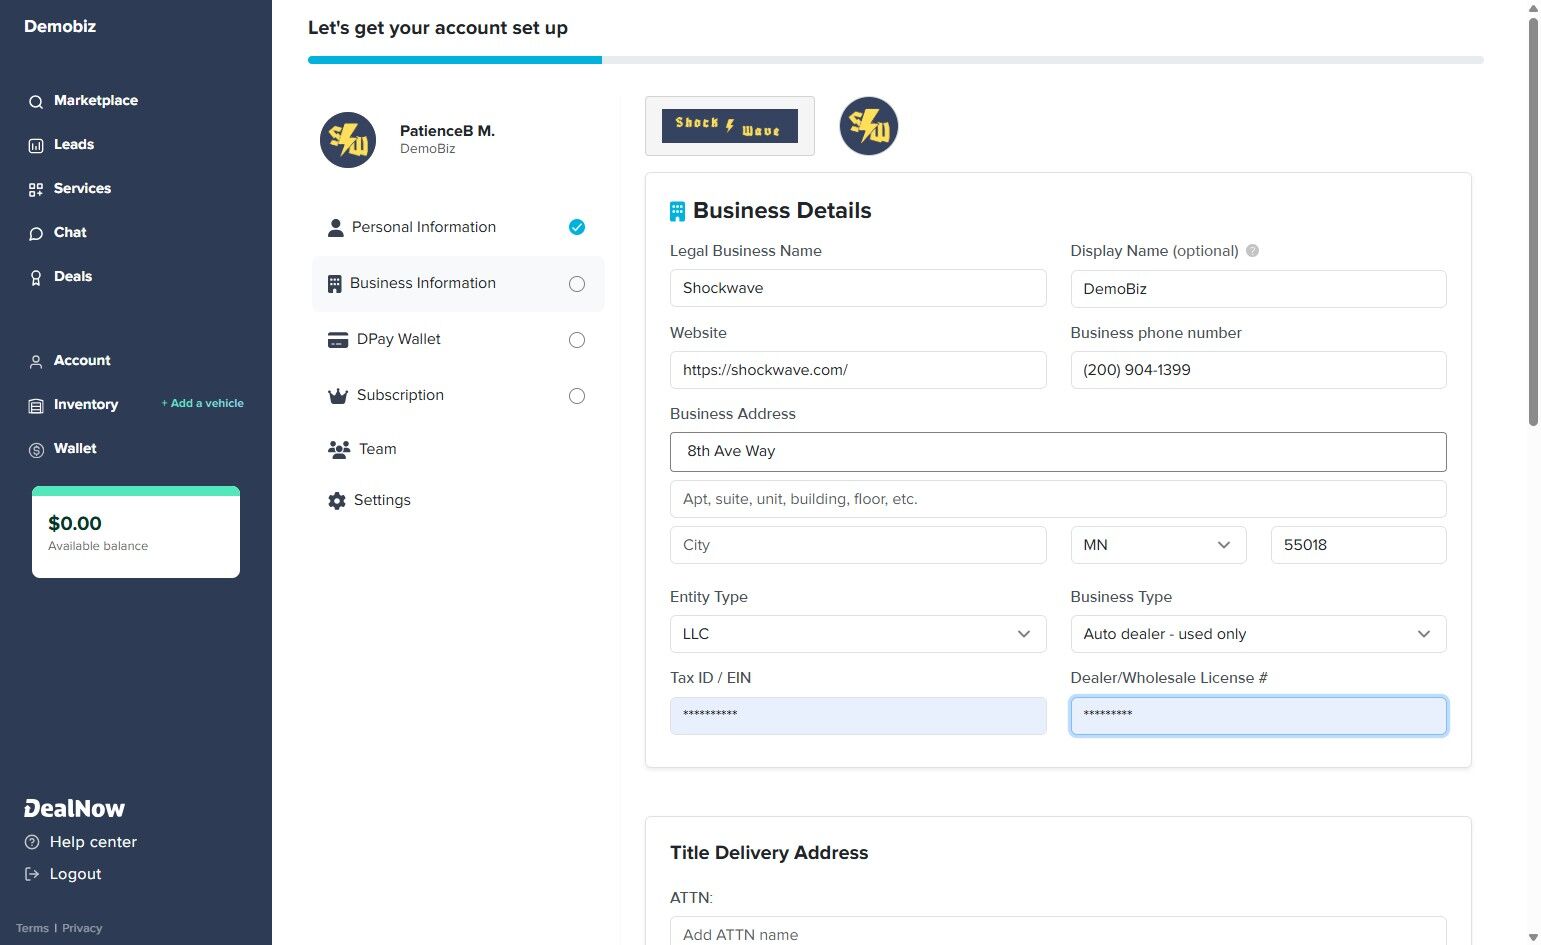This screenshot has width=1541, height=945.
Task: Select the Business Information step radio
Action: click(577, 283)
